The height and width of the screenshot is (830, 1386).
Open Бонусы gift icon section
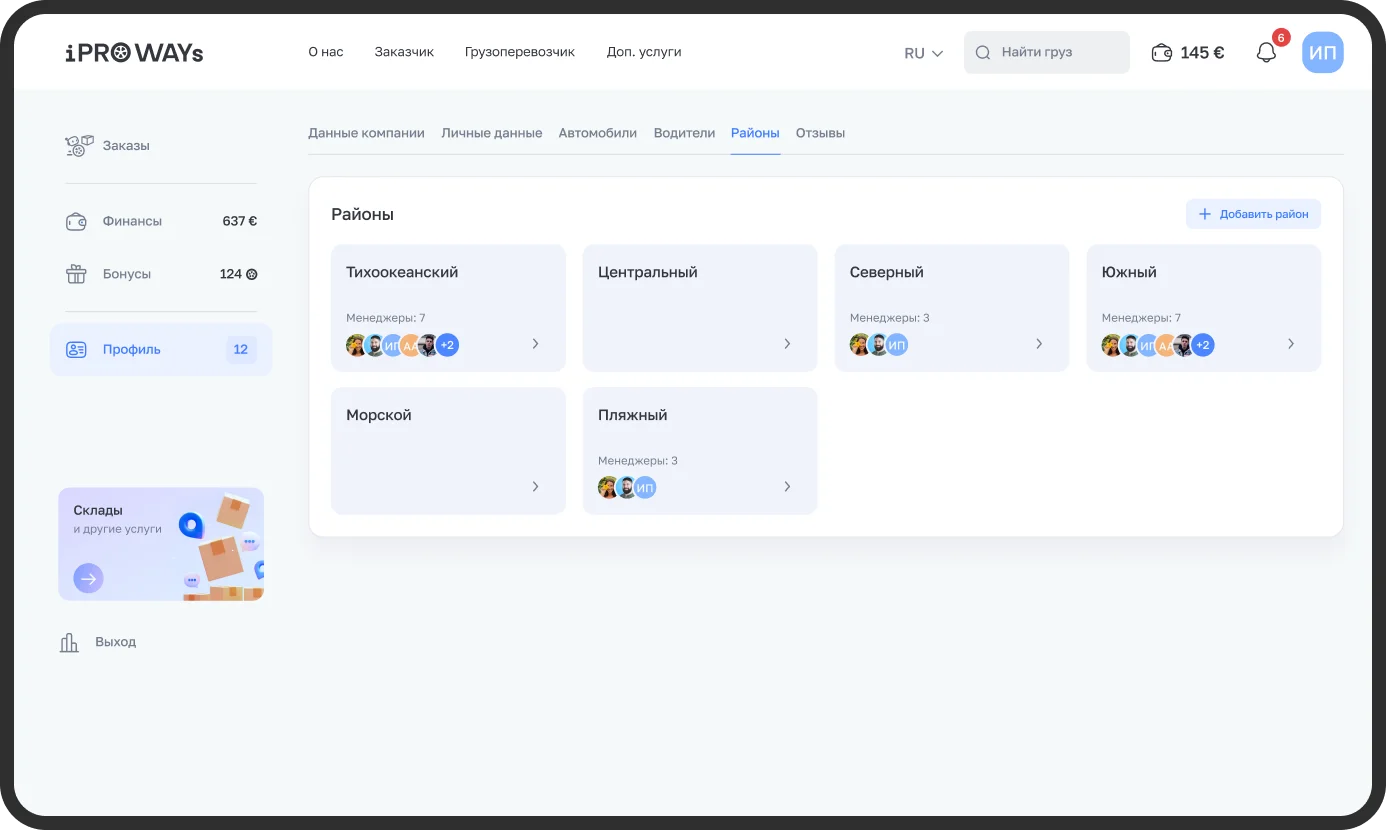[x=77, y=274]
